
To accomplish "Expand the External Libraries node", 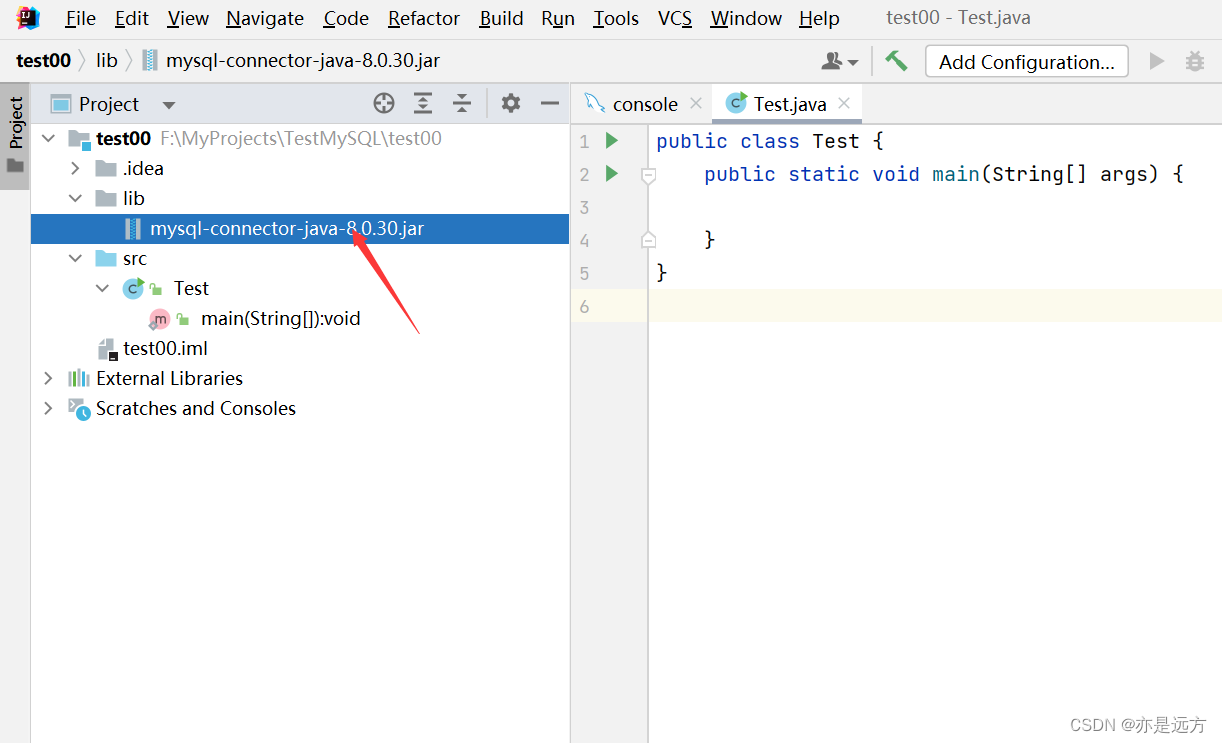I will [x=48, y=378].
